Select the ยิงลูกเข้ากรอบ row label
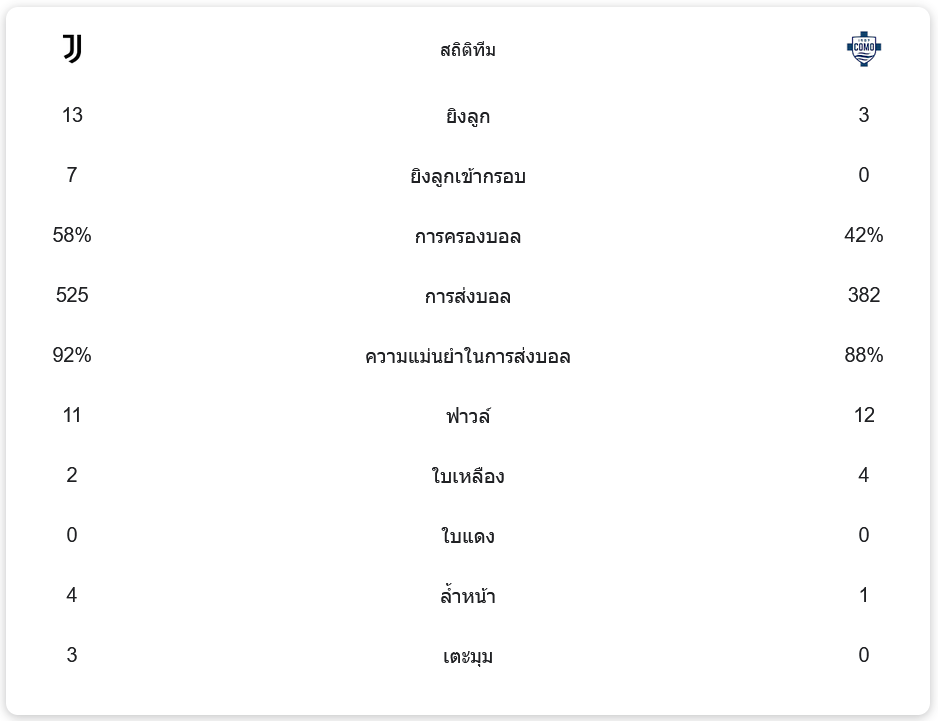 (x=468, y=177)
